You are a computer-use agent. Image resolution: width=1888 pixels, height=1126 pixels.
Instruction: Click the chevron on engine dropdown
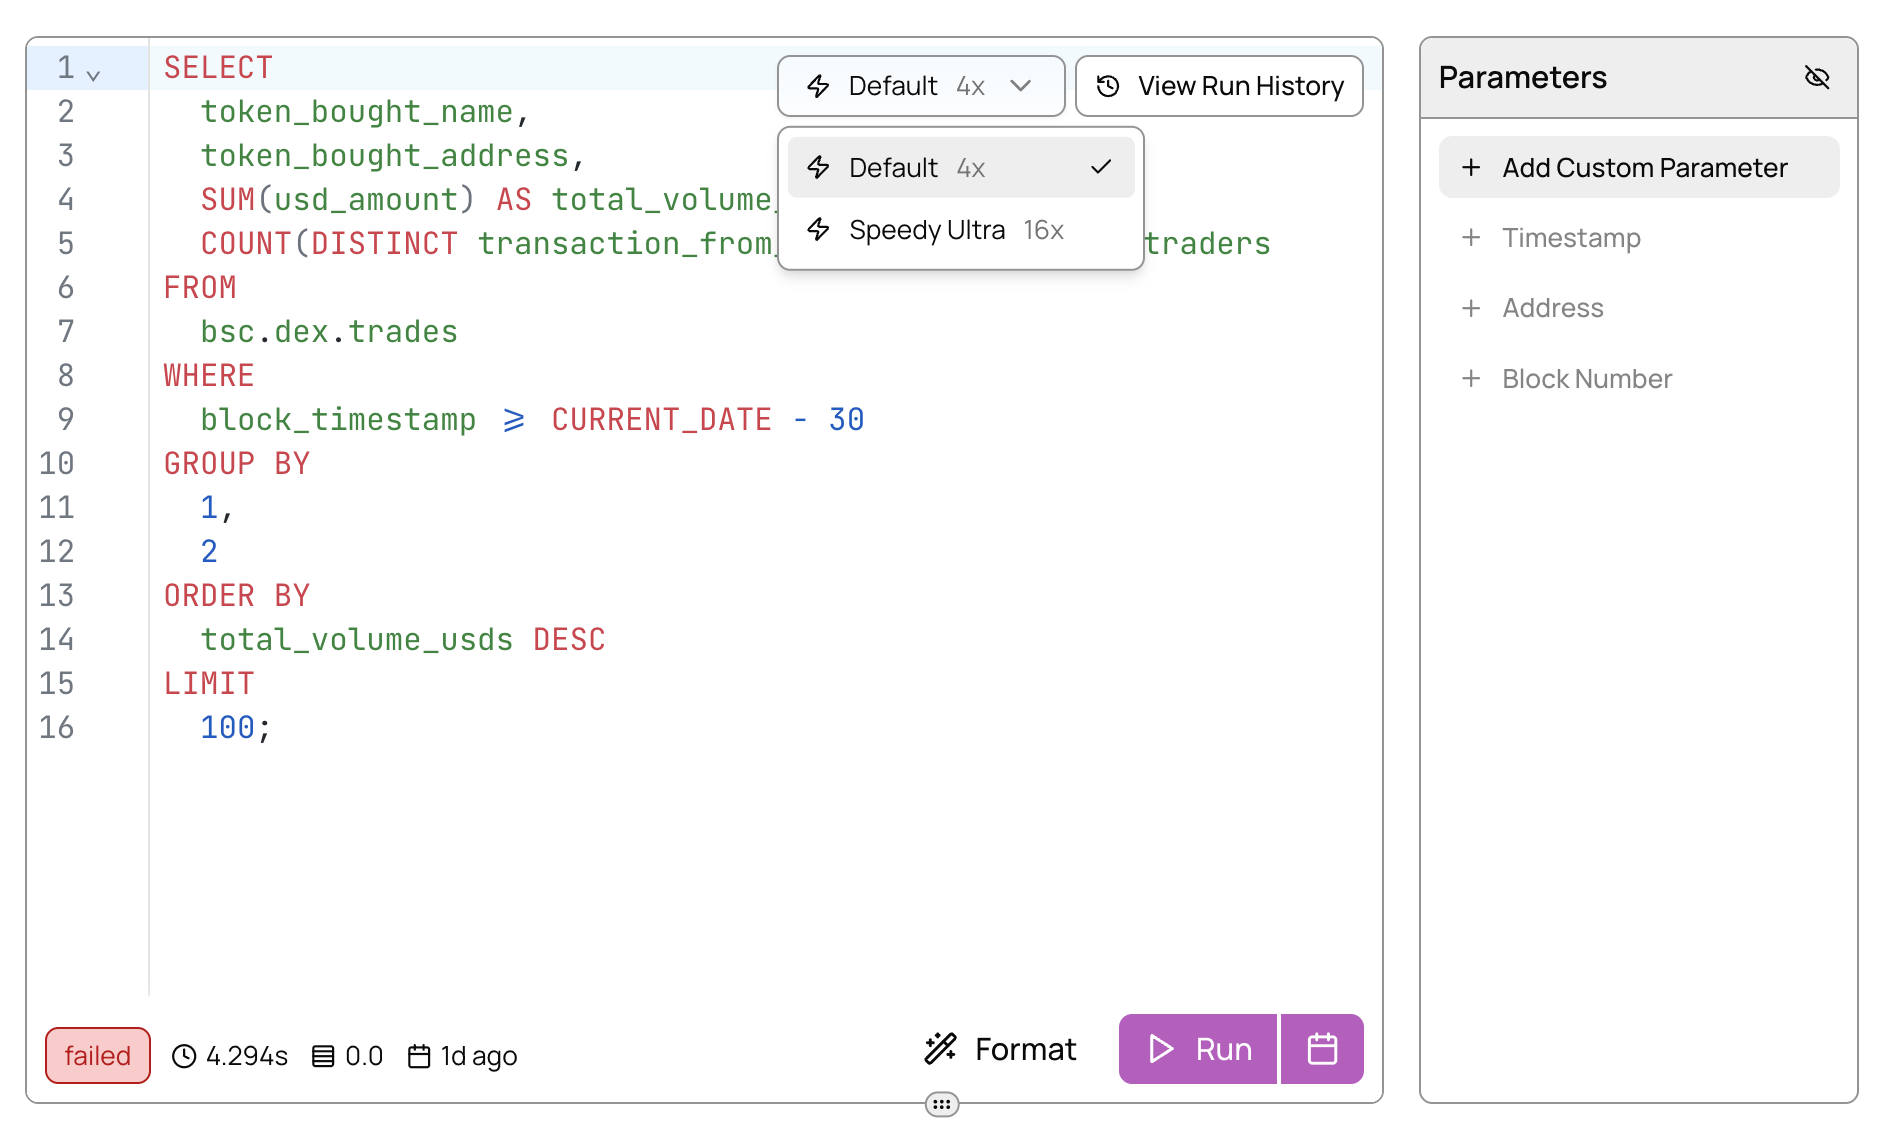click(1020, 86)
